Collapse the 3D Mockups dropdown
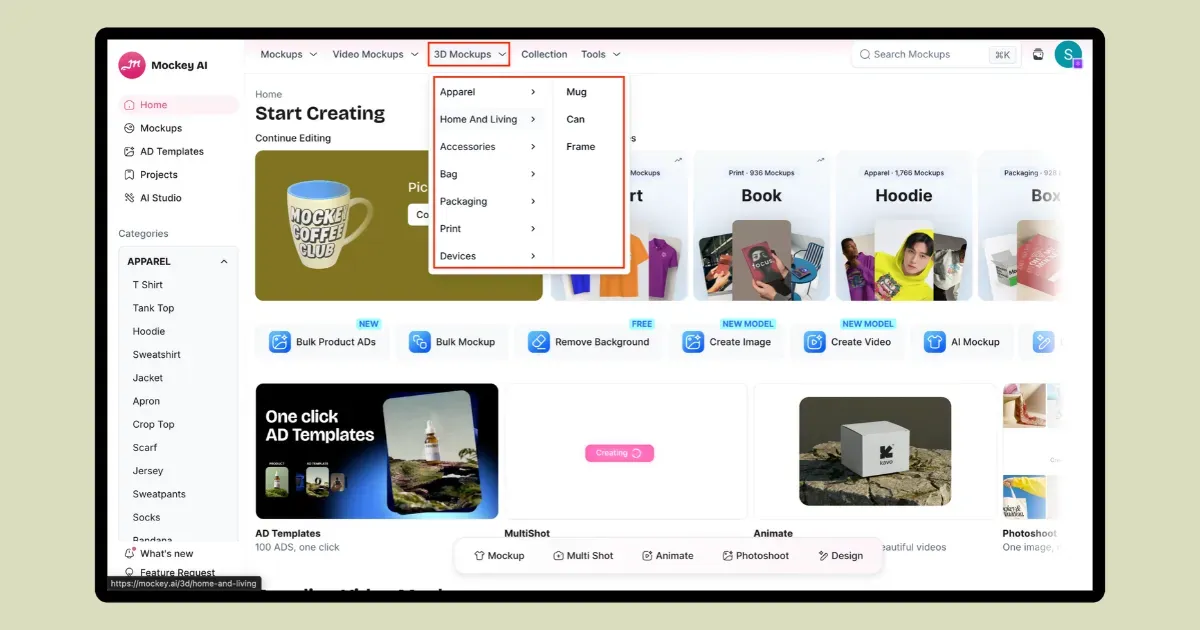This screenshot has width=1200, height=630. pyautogui.click(x=469, y=55)
